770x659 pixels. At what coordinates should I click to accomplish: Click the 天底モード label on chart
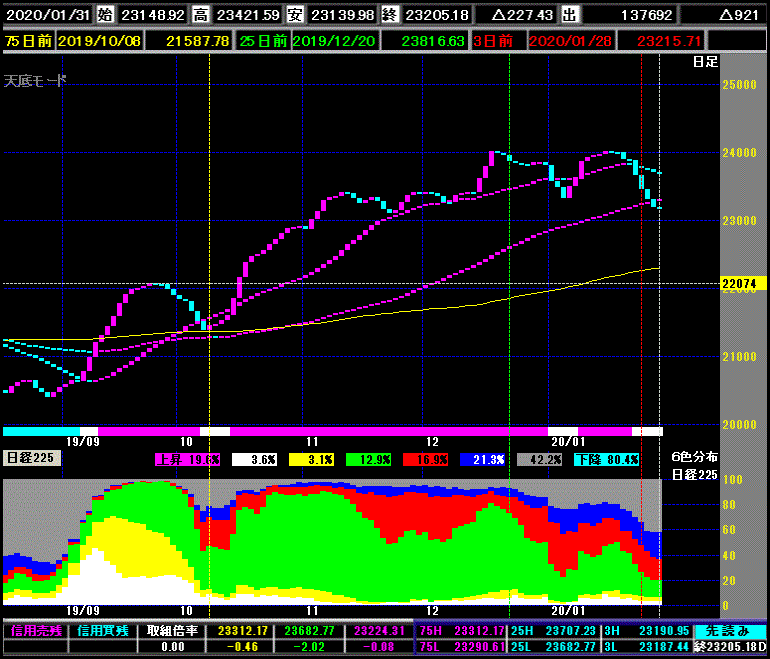click(35, 80)
